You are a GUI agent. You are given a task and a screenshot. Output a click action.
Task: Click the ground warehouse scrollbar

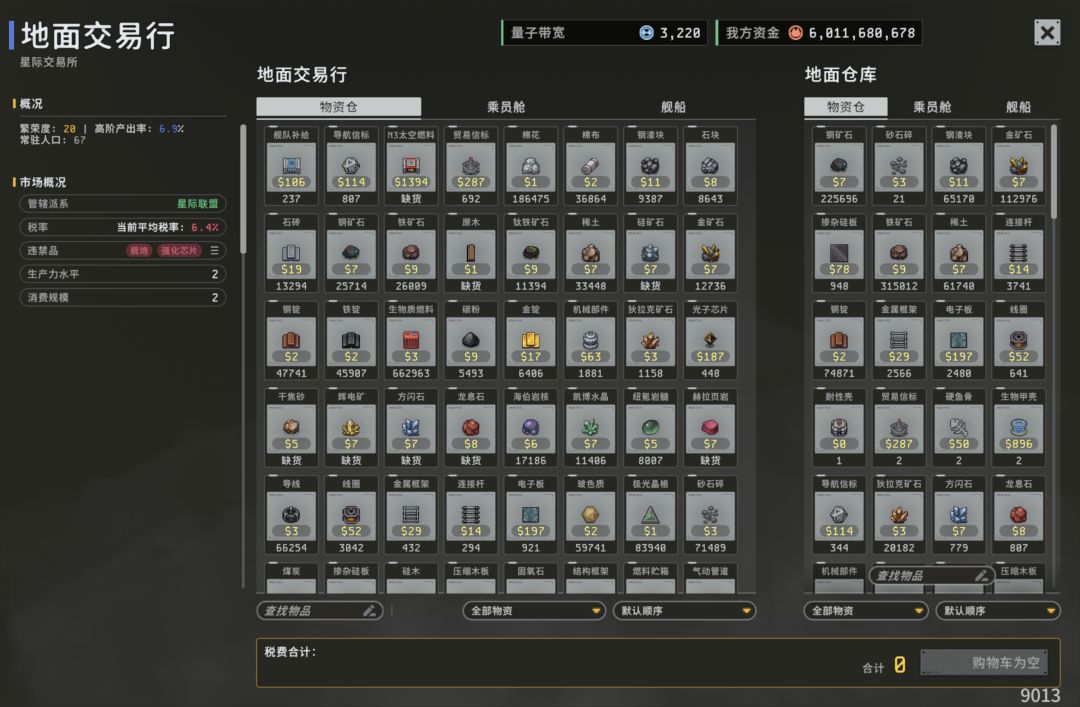tap(1054, 171)
